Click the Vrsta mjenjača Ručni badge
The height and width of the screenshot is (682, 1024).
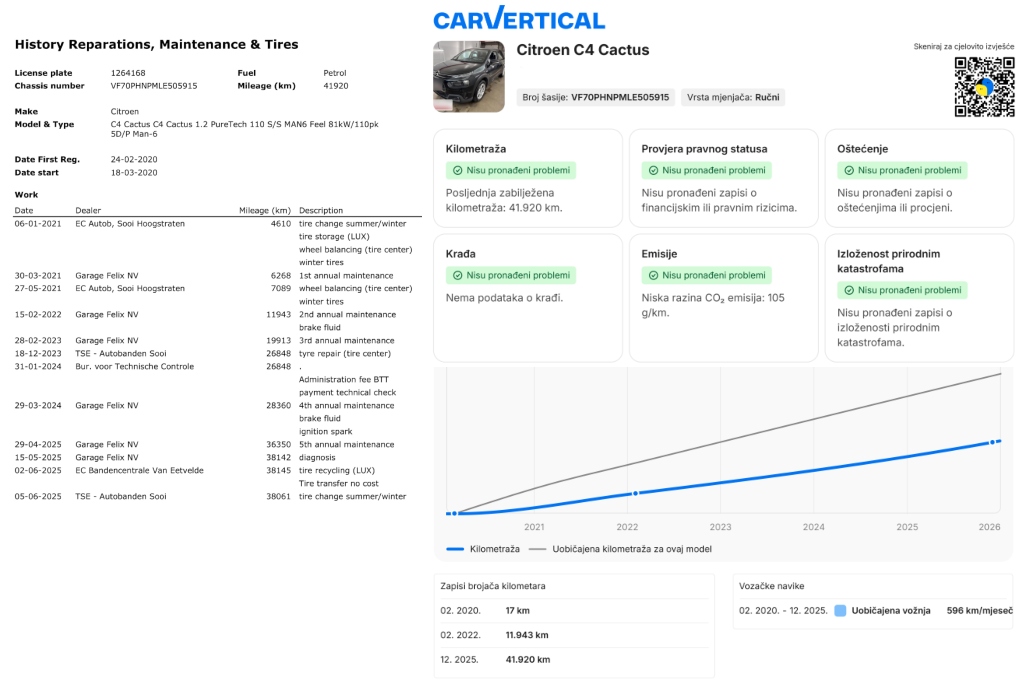click(733, 97)
